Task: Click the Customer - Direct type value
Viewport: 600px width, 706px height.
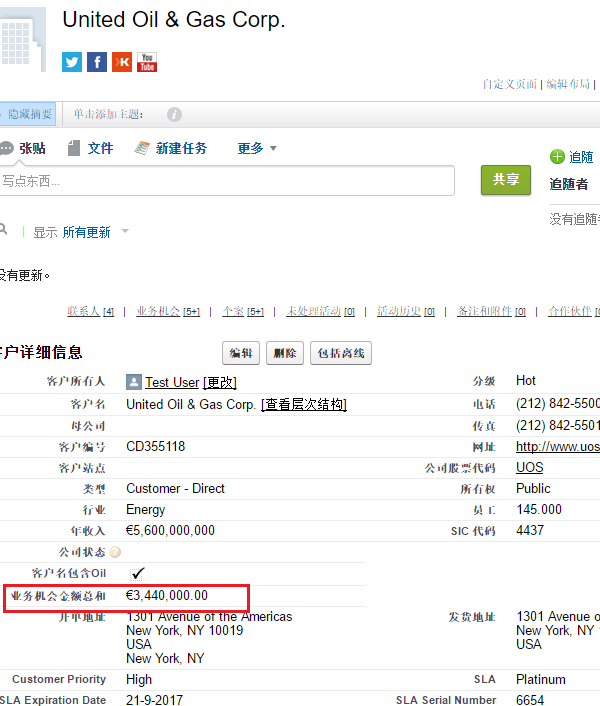Action: (x=175, y=489)
